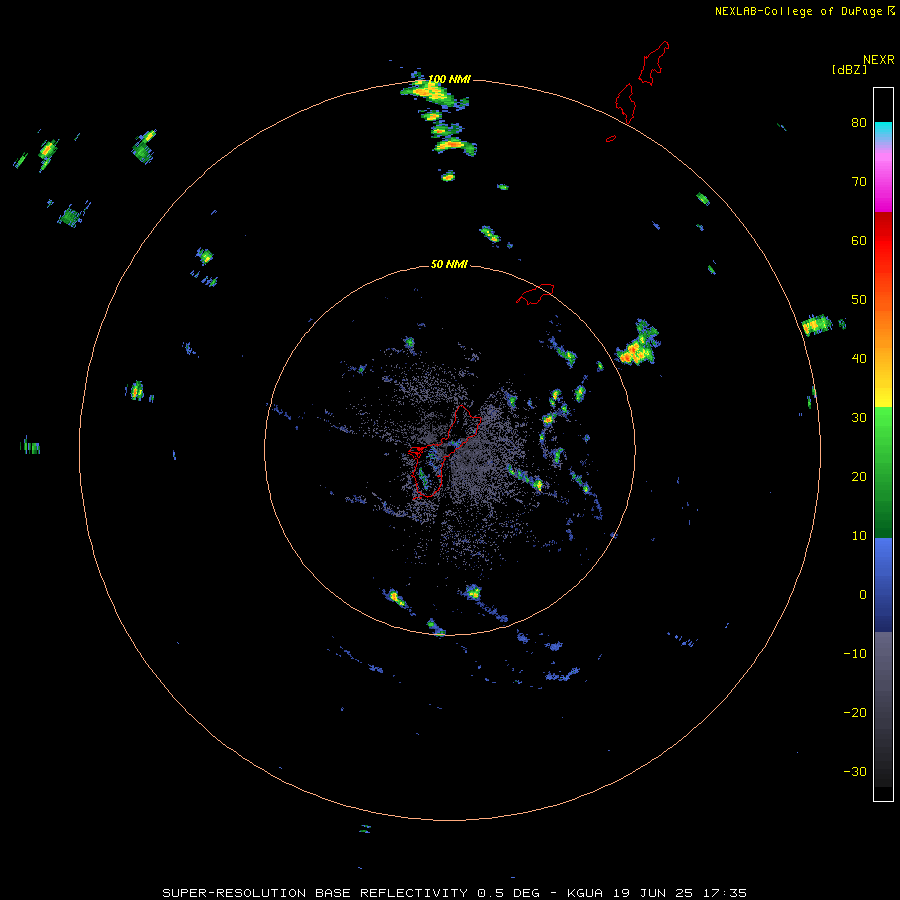Click the 80 dBZ scale value

coord(859,123)
